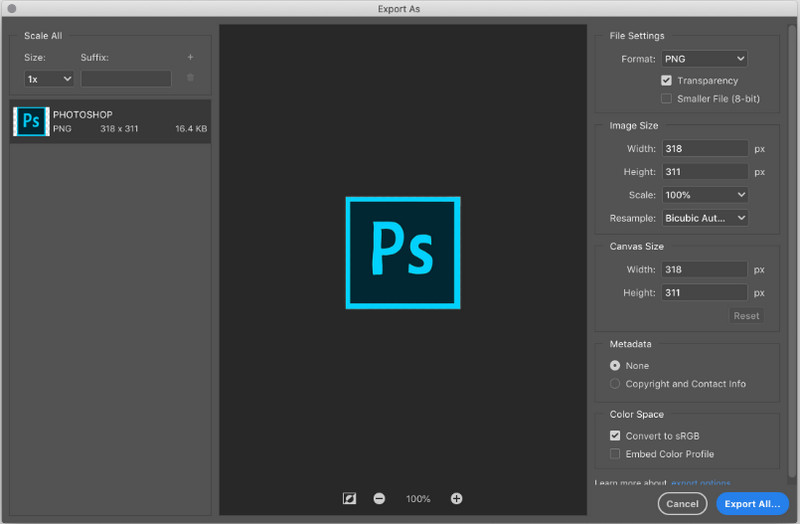The width and height of the screenshot is (800, 524).
Task: Open the Scale 100% dropdown
Action: click(x=705, y=195)
